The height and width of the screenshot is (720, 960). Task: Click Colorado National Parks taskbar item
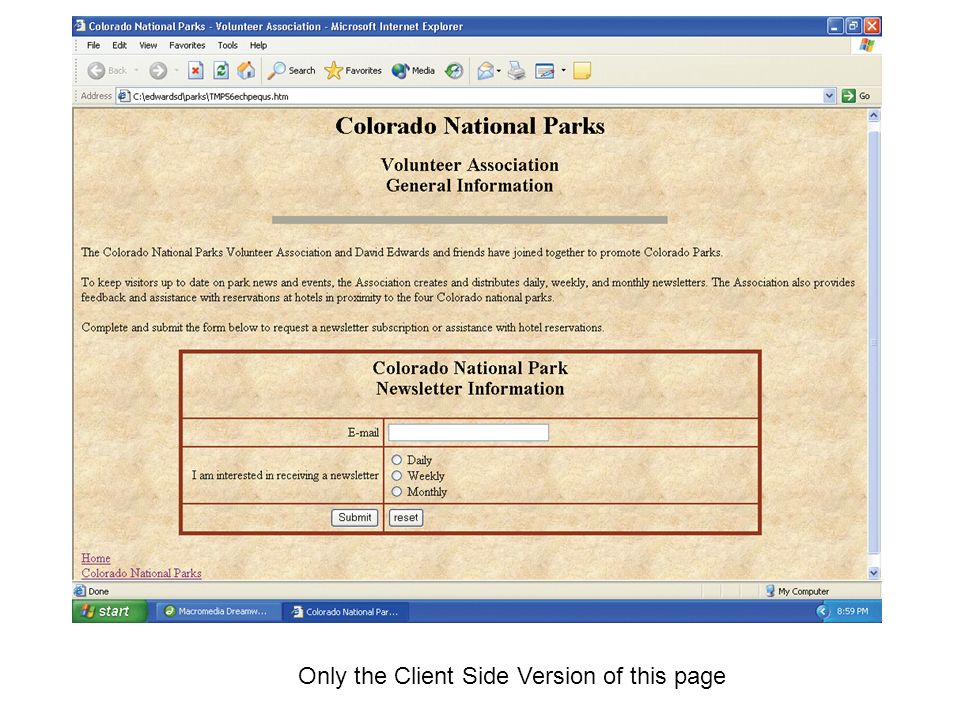345,611
